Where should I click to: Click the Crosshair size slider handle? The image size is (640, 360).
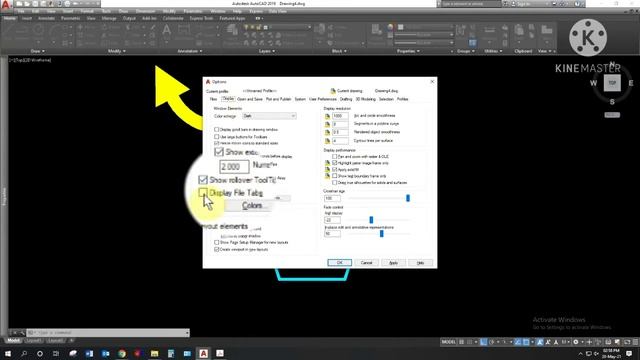click(x=408, y=198)
